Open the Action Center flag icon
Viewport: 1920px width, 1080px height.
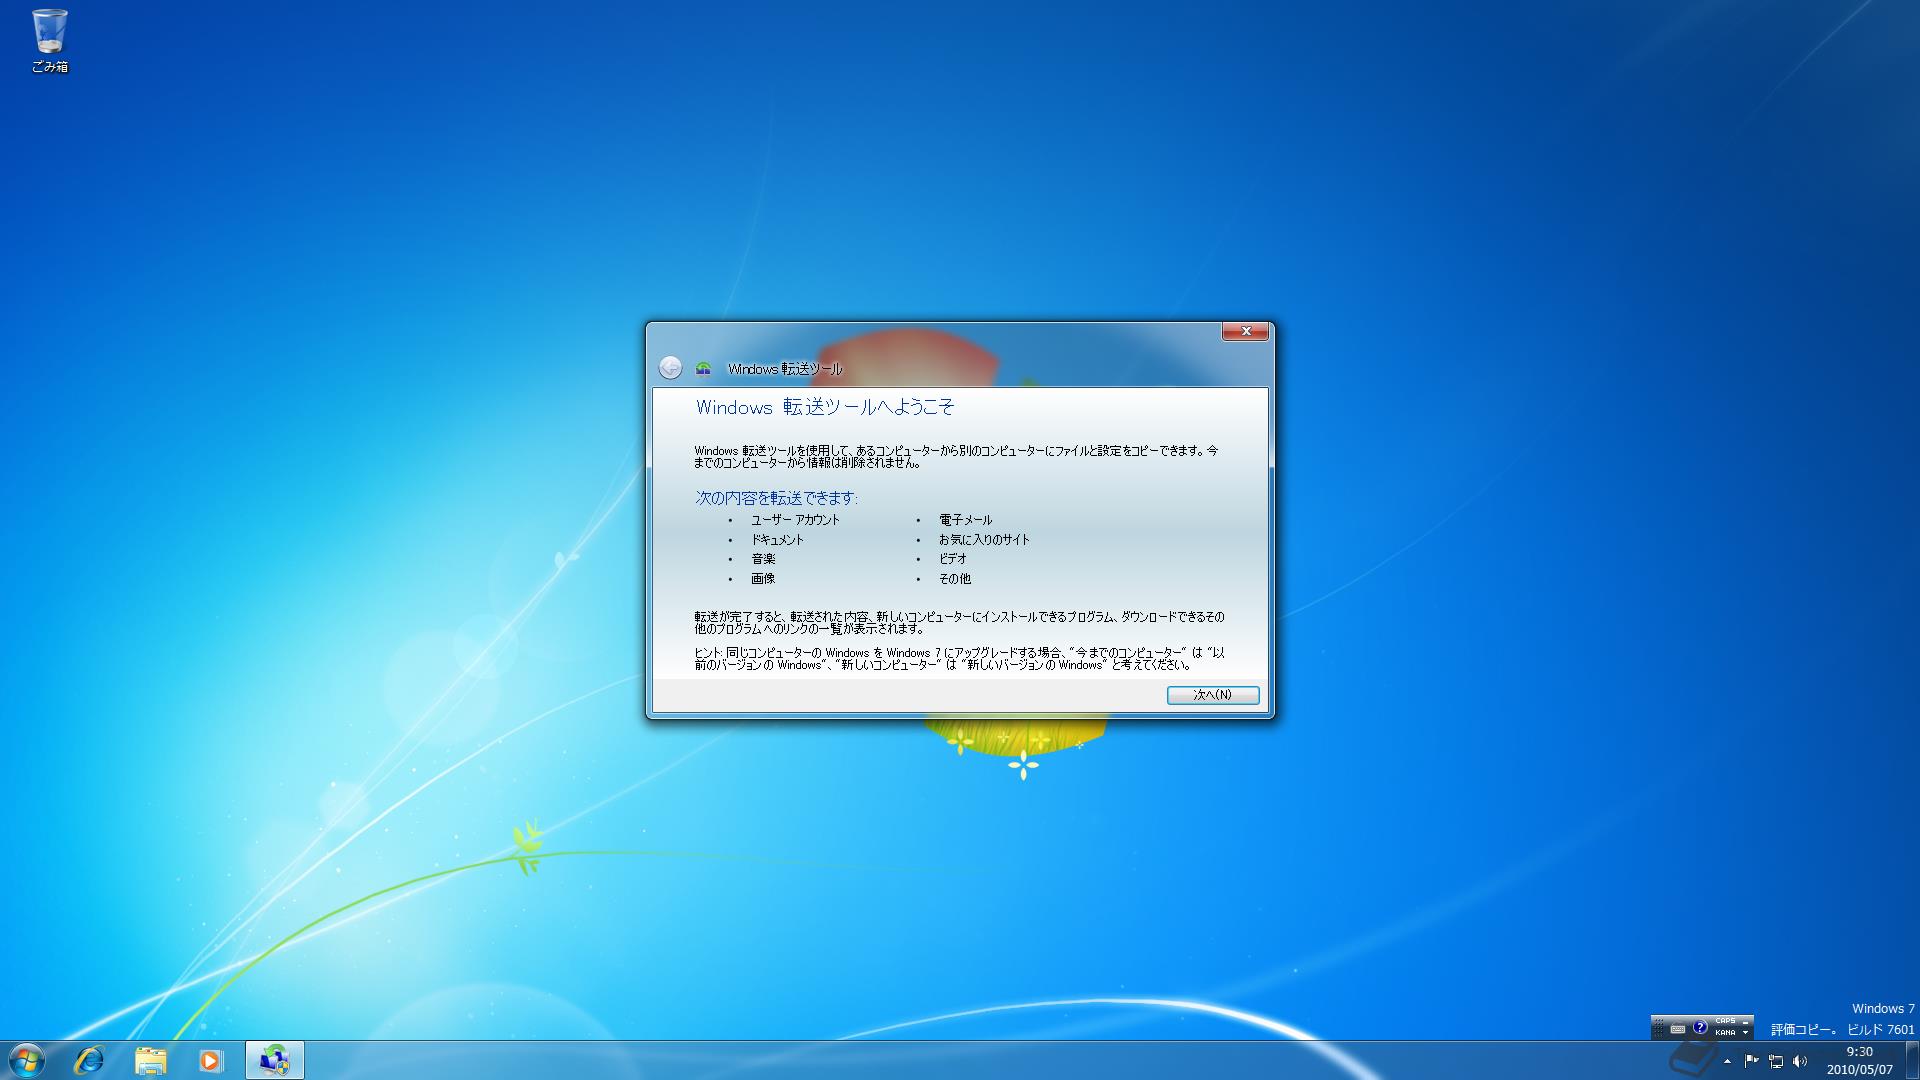pos(1752,1061)
